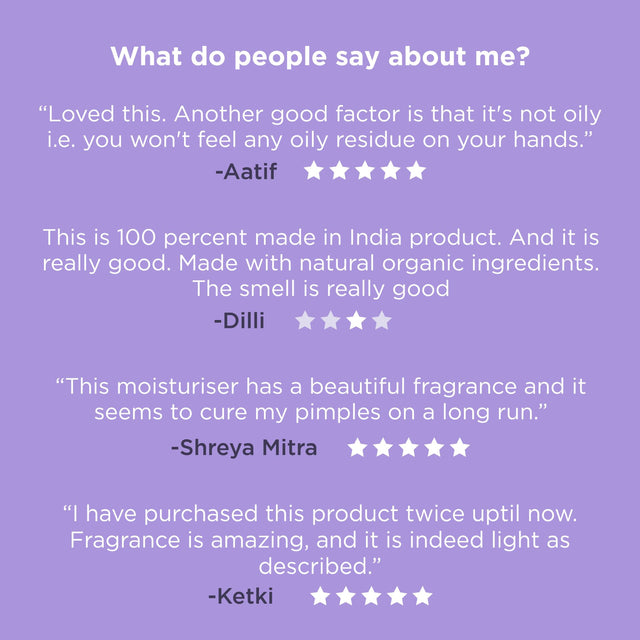Click the last star in Ketki's rating
The height and width of the screenshot is (640, 640).
tap(422, 596)
